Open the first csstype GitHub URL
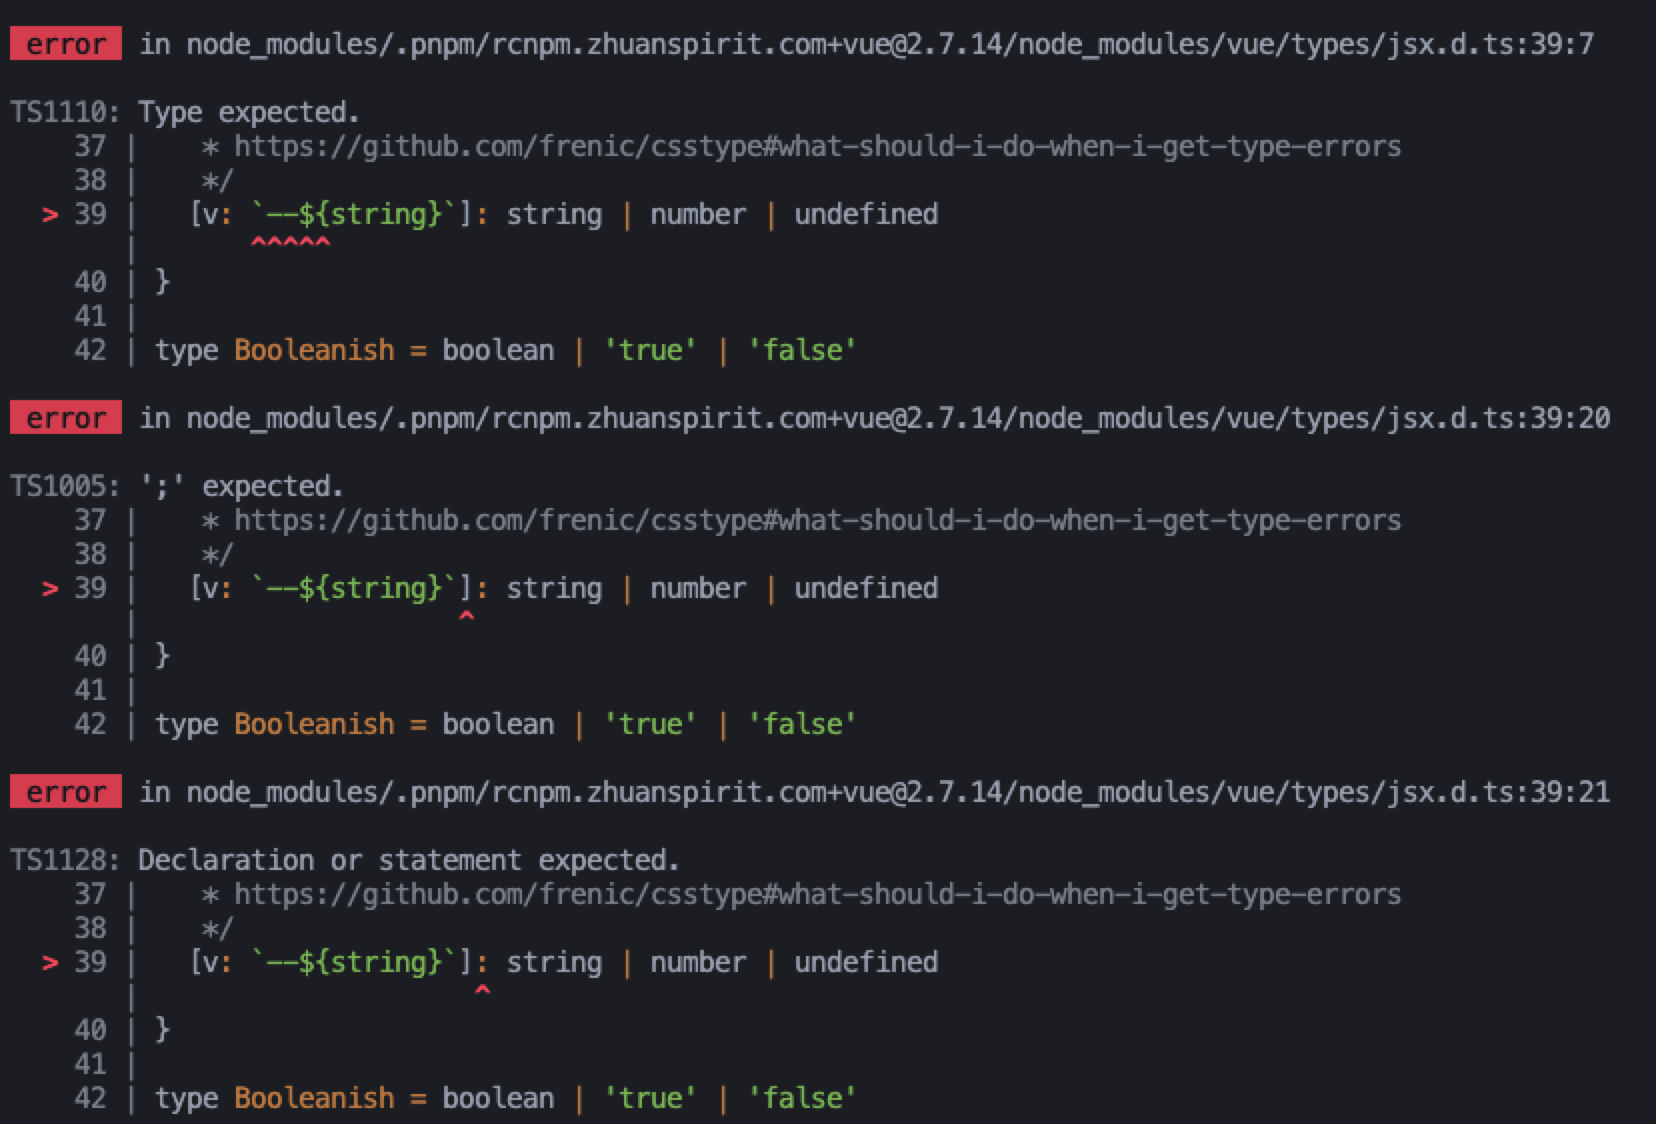This screenshot has width=1656, height=1124. tap(817, 146)
